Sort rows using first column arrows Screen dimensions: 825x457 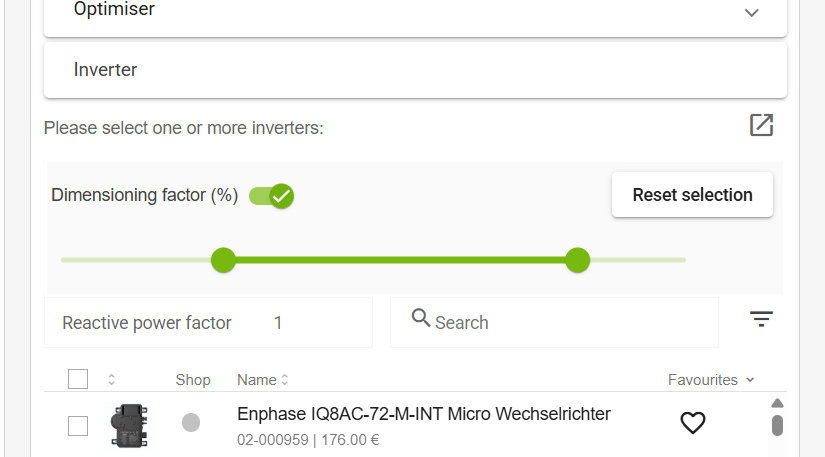point(111,379)
